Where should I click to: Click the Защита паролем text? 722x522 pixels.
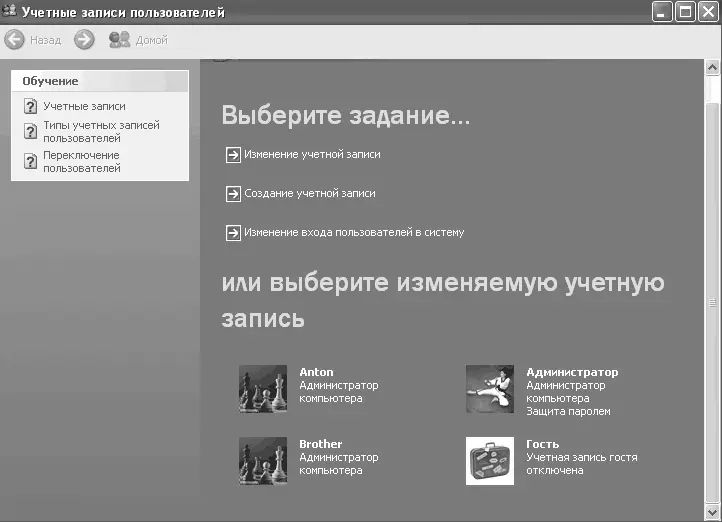569,412
